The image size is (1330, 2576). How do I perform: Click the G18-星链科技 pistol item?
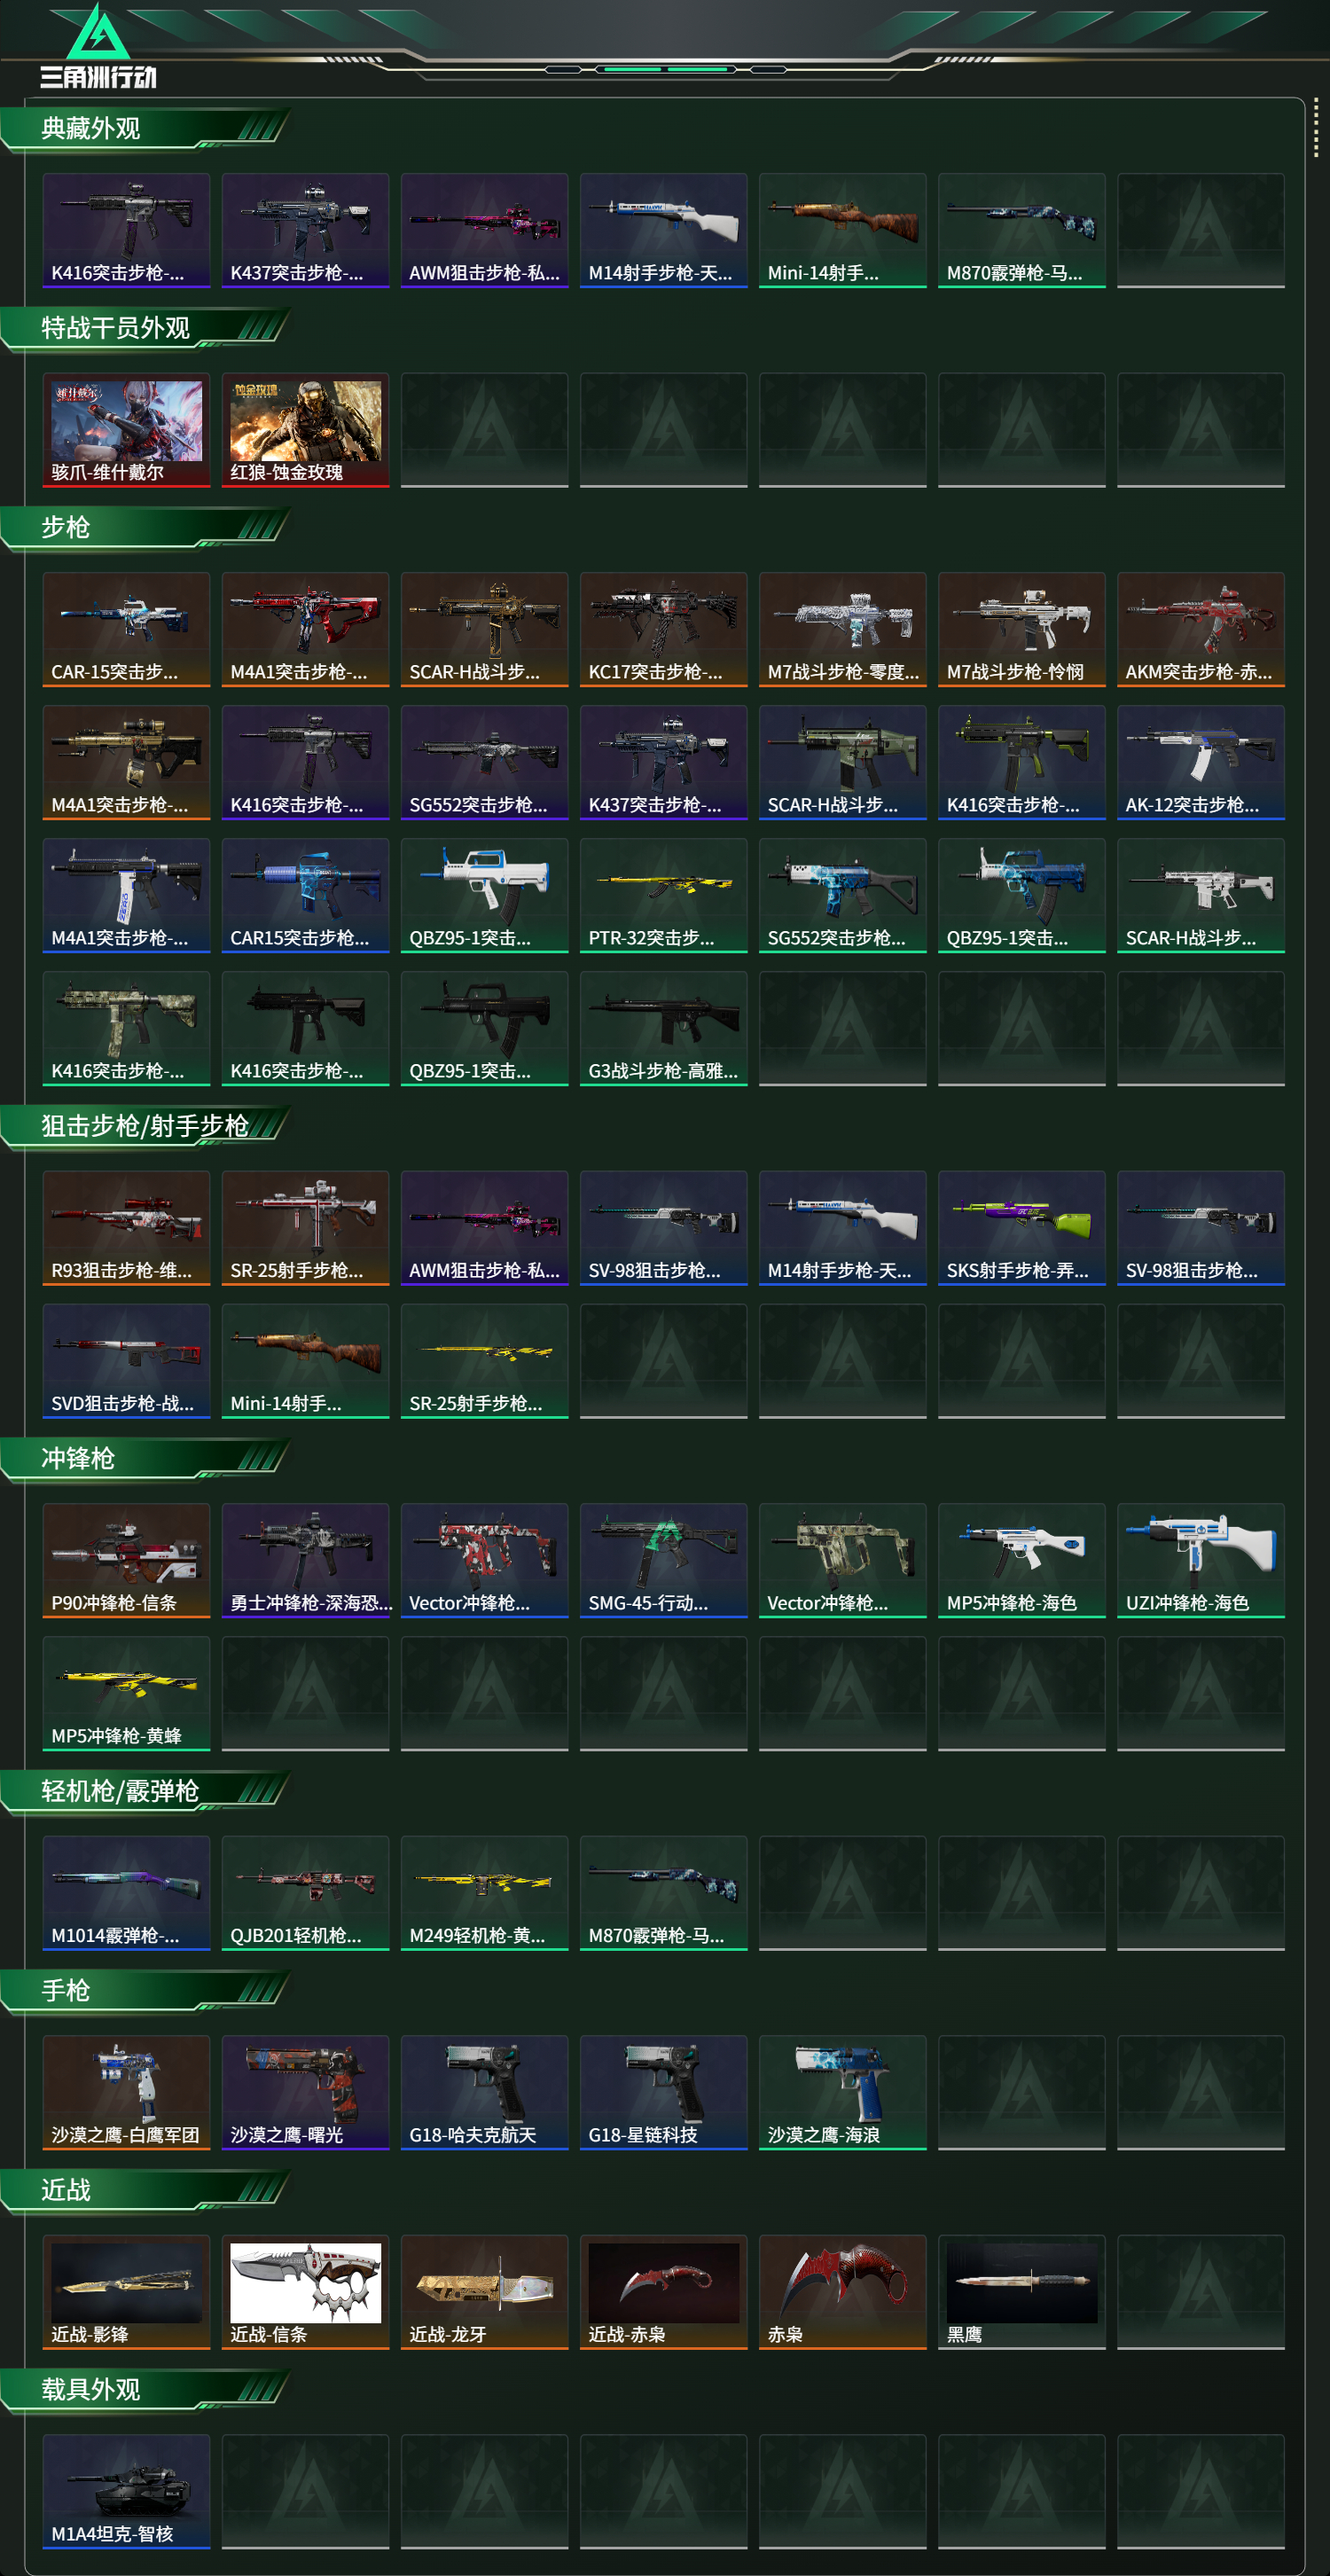click(x=663, y=2092)
